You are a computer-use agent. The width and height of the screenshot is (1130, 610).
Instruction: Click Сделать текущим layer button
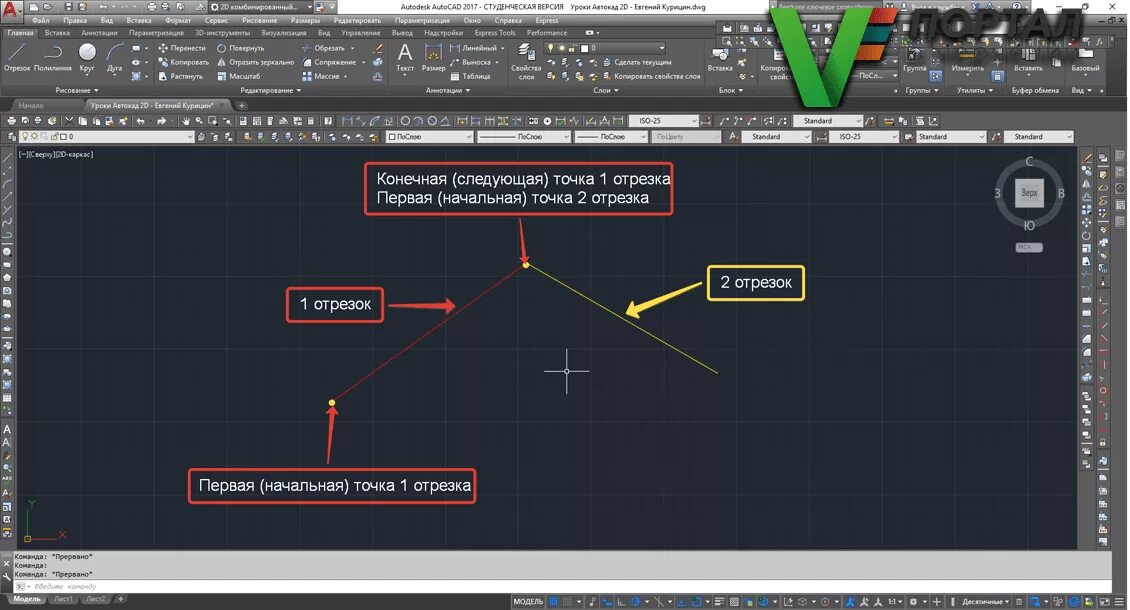pos(637,62)
